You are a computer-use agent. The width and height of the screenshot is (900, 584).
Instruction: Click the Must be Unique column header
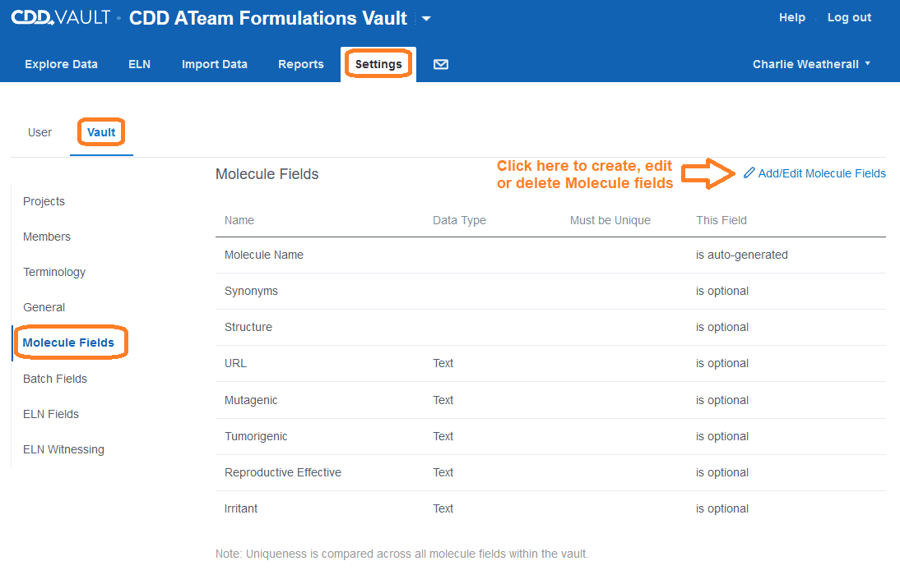(610, 221)
